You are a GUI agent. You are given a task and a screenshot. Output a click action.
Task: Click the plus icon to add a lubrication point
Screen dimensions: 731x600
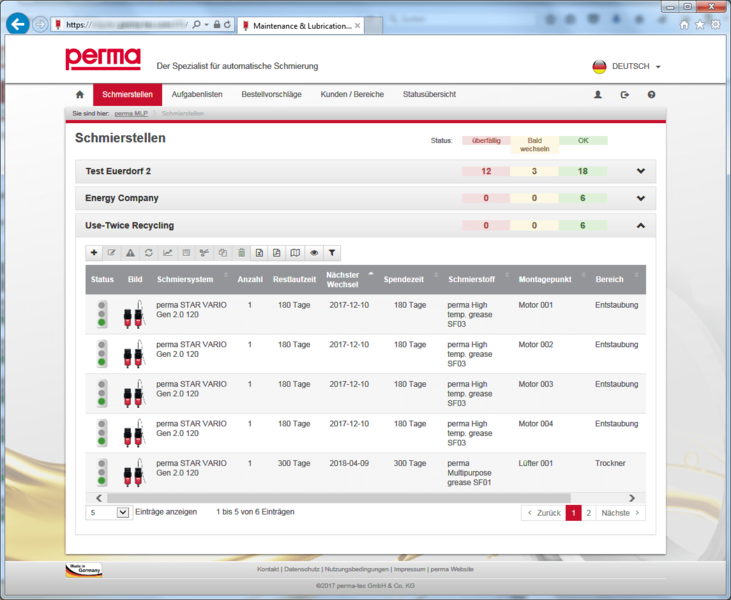[x=94, y=253]
